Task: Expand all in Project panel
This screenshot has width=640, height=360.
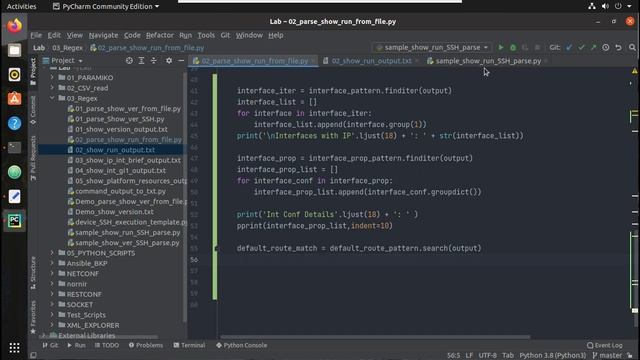Action: click(x=141, y=60)
